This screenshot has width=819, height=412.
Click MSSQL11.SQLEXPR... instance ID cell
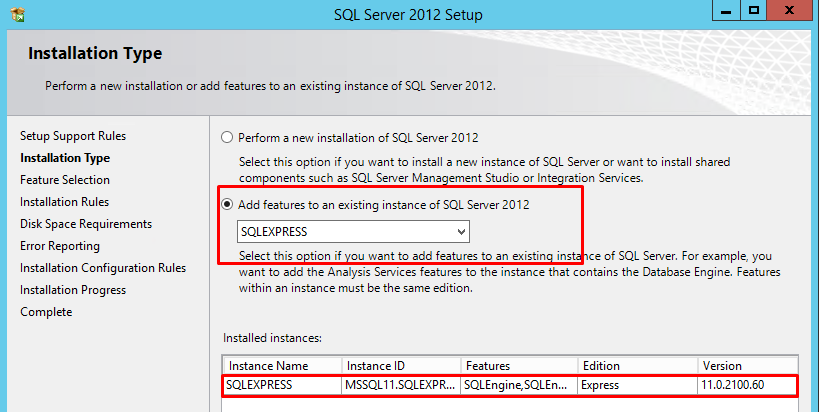(x=401, y=385)
